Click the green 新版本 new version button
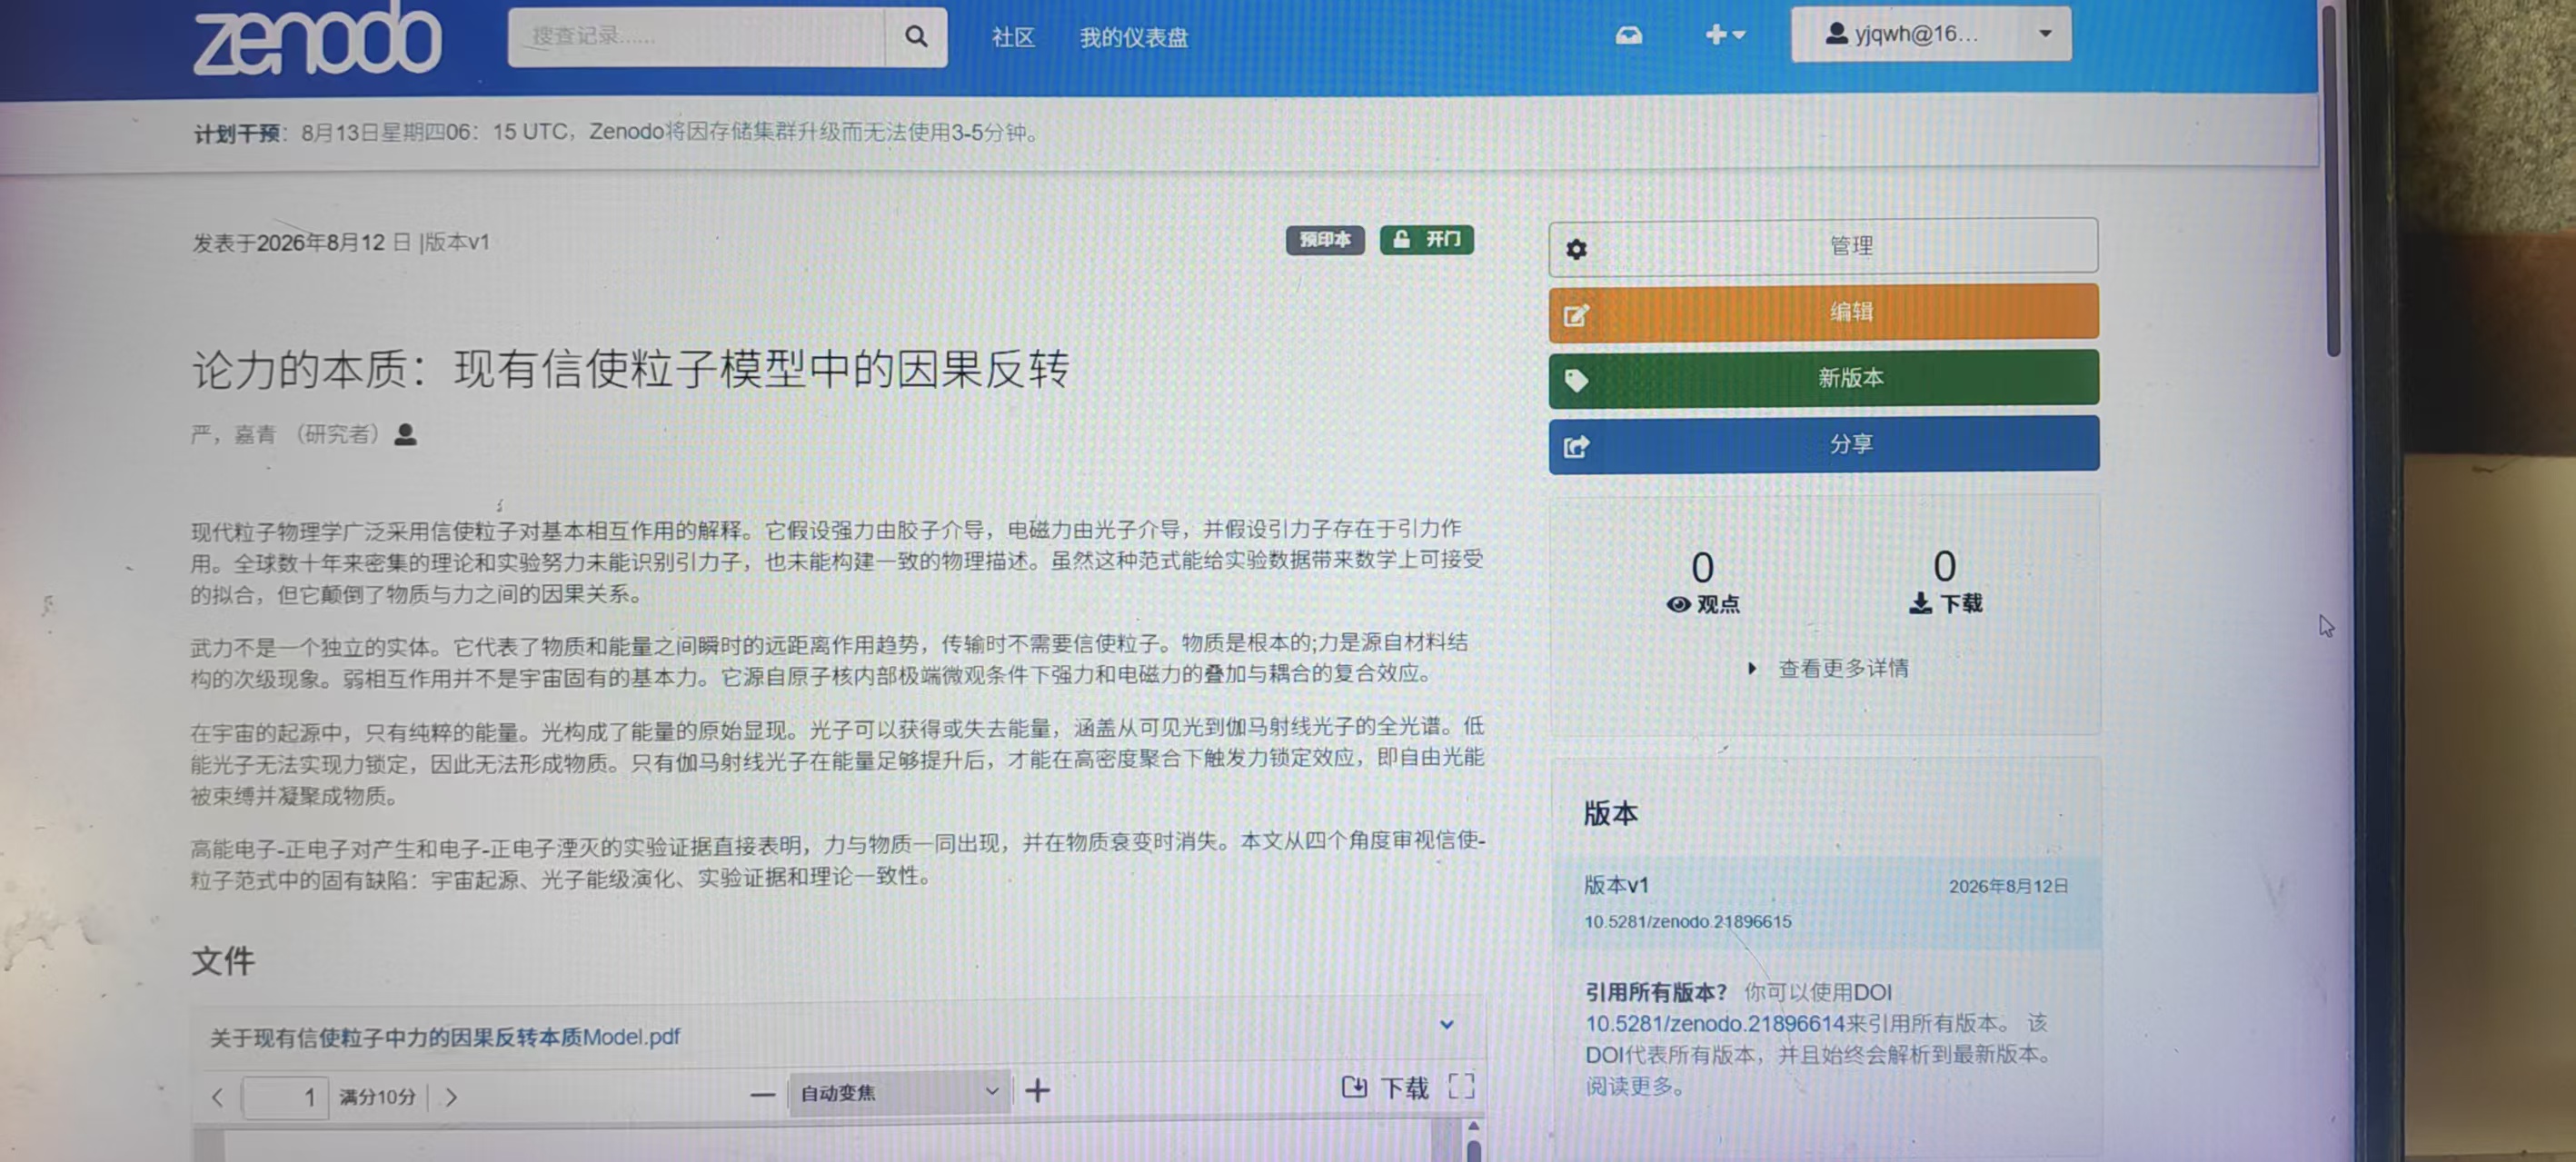Screen dimensions: 2576x1162 click(1823, 378)
